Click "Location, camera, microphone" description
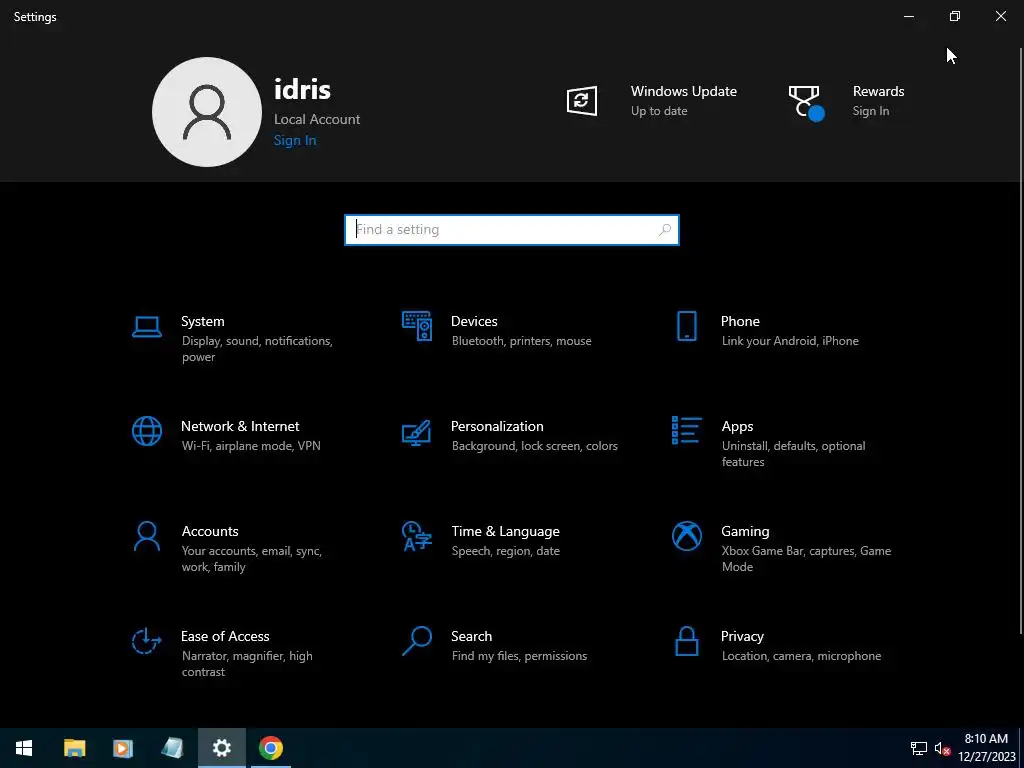Image resolution: width=1024 pixels, height=768 pixels. pos(801,656)
